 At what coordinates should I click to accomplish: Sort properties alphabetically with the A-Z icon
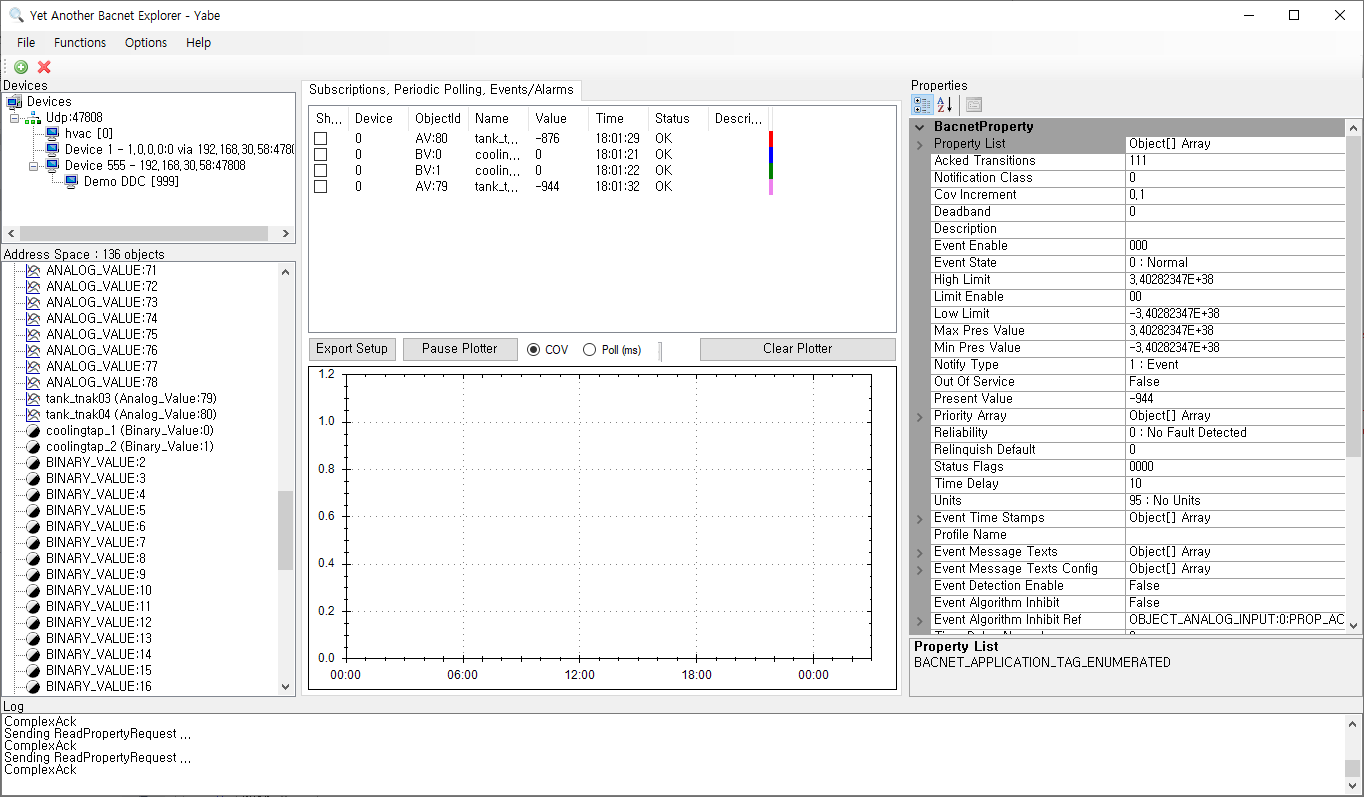pos(944,105)
